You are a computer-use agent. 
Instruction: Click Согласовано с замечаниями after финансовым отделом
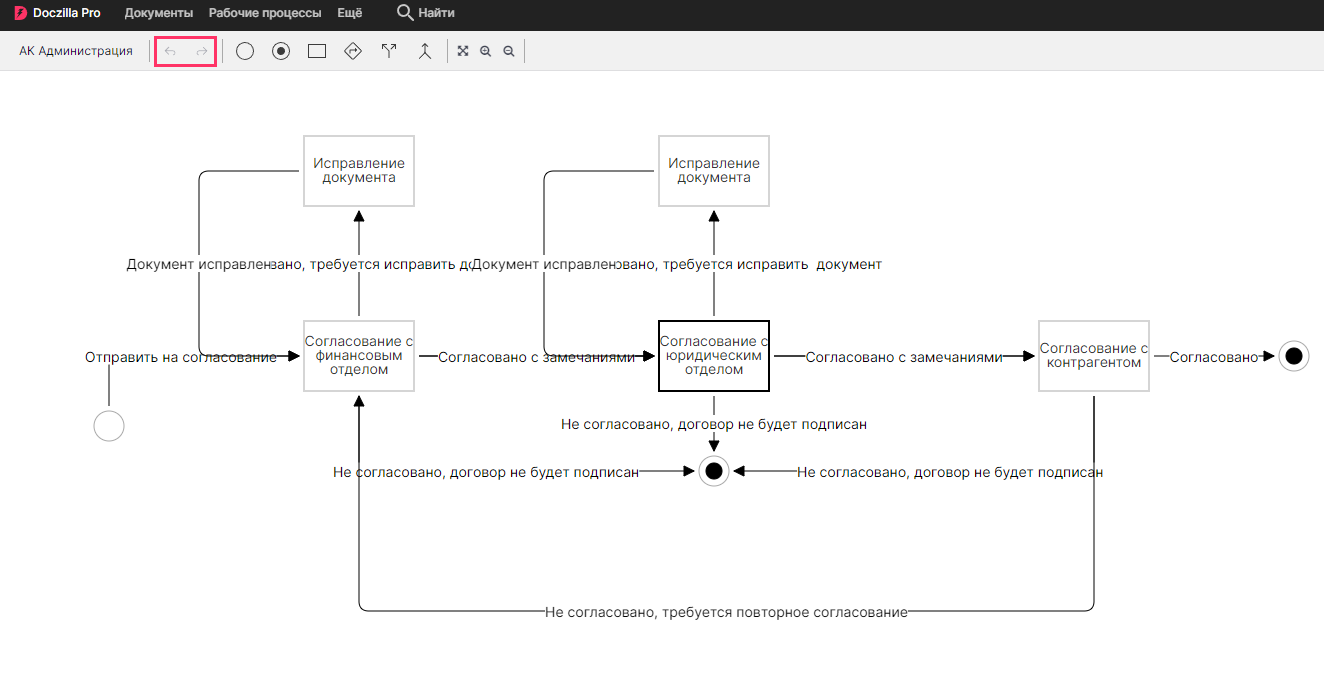pyautogui.click(x=536, y=357)
